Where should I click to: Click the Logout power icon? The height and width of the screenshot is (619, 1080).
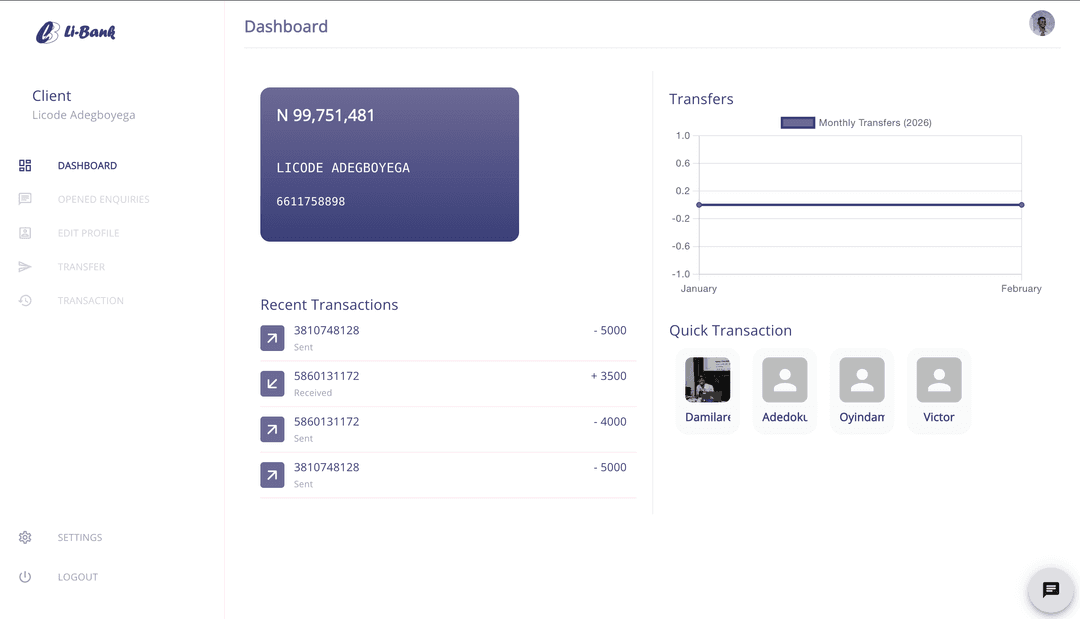pyautogui.click(x=25, y=576)
